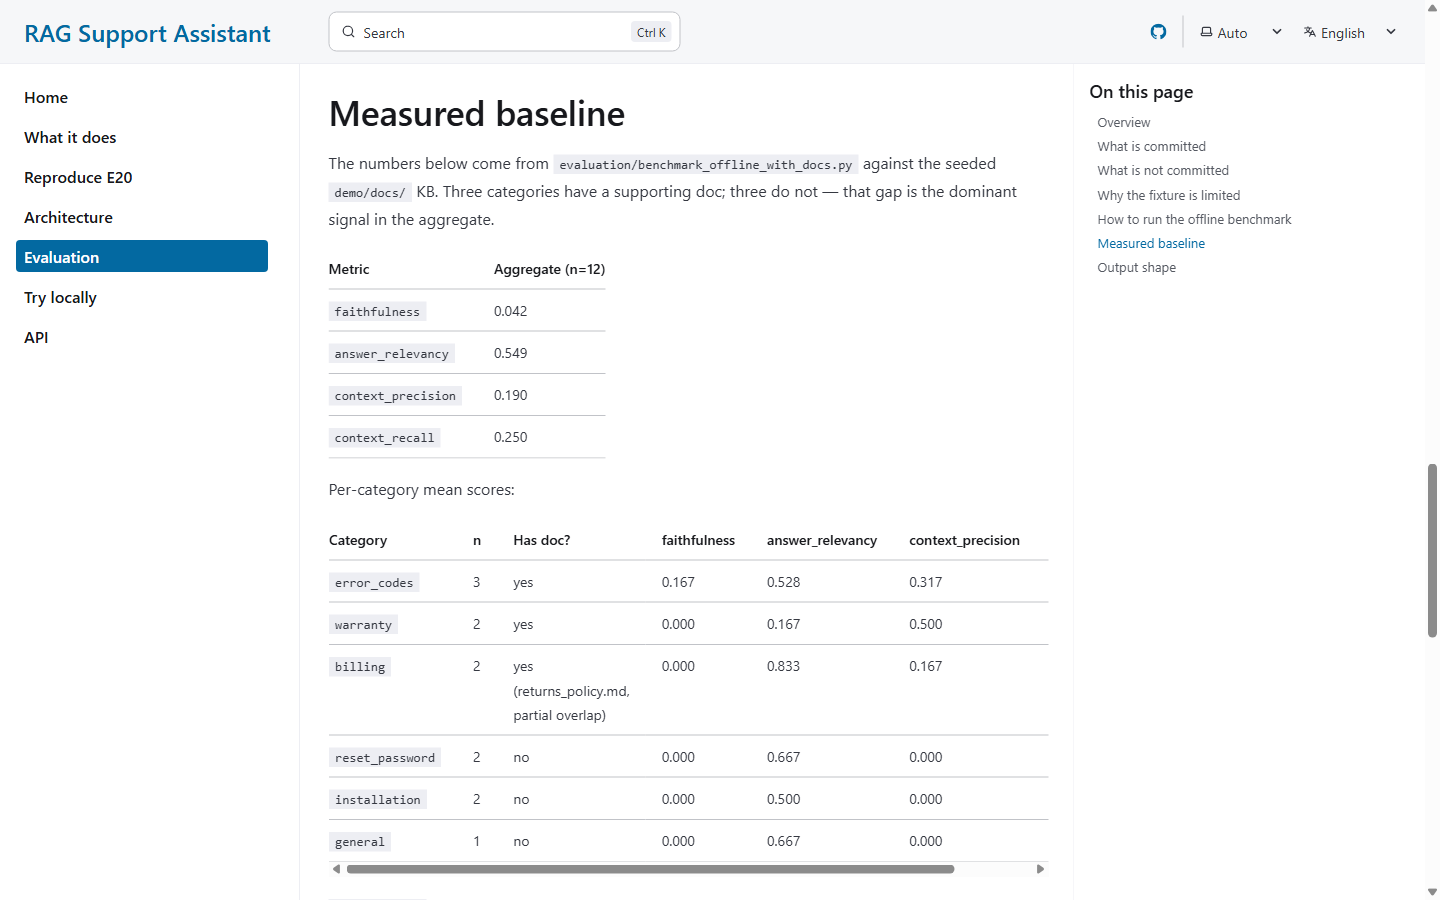Click the 0.190 aggregate value
This screenshot has height=900, width=1440.
point(510,395)
